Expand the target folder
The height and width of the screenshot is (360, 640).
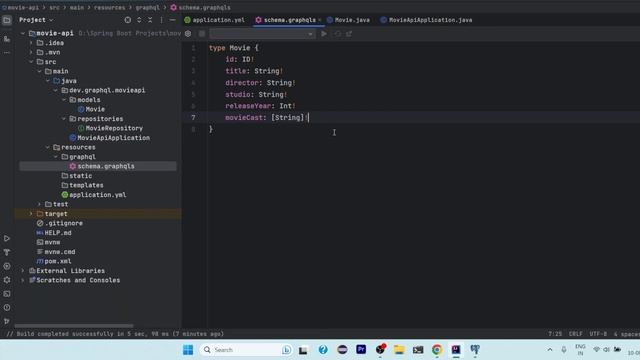tap(31, 214)
